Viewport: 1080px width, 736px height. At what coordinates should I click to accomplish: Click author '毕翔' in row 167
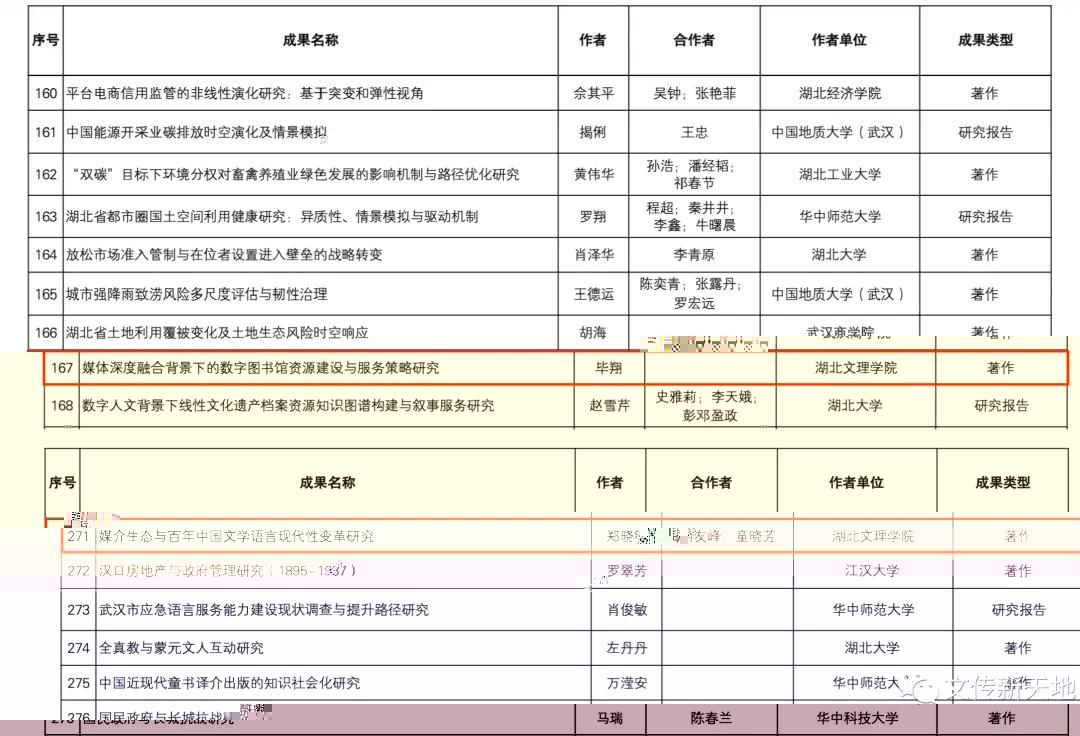point(609,368)
